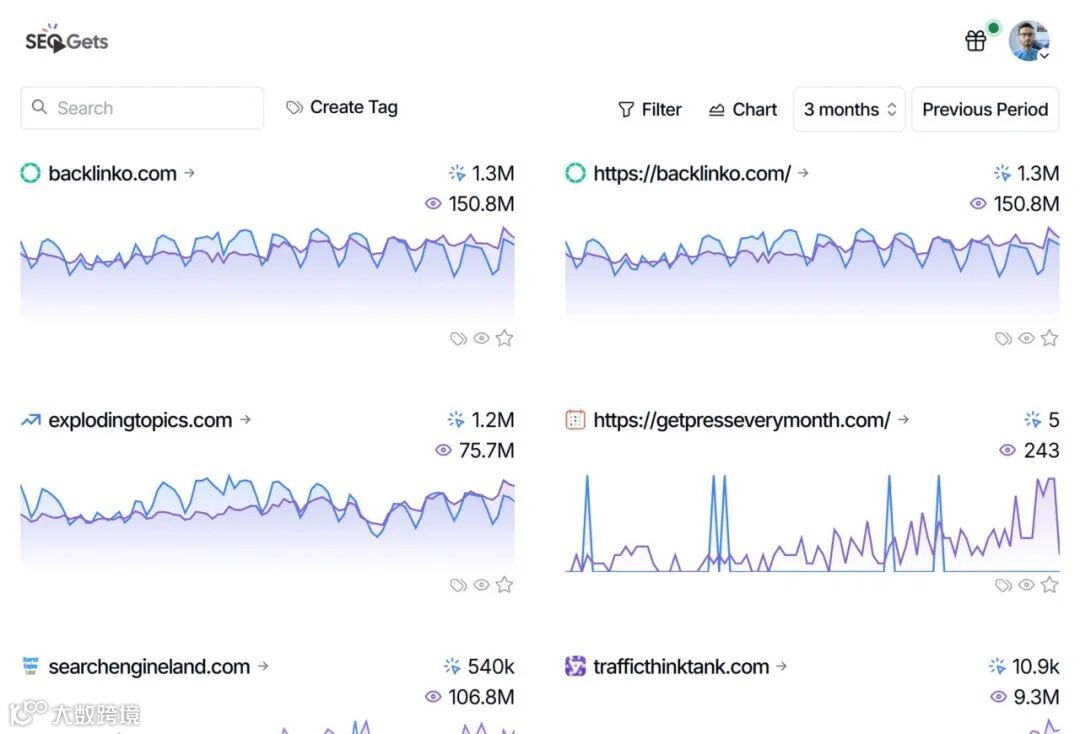This screenshot has height=734, width=1080.
Task: Select the 106.8M impressions value
Action: 481,697
